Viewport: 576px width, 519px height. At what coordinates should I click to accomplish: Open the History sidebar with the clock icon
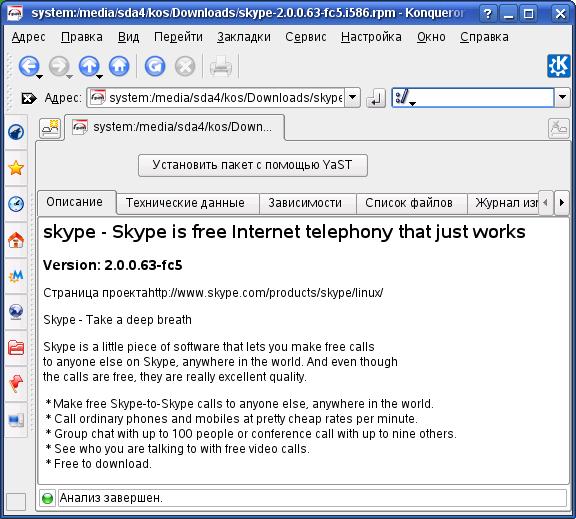16,203
